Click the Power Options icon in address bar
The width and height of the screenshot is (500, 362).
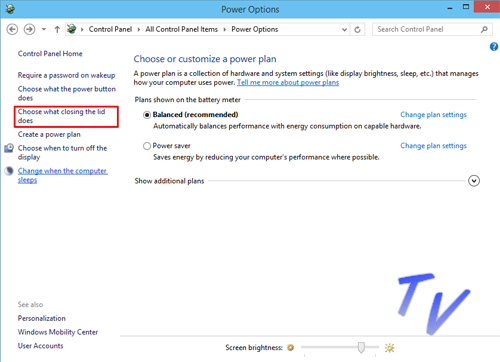[71, 29]
